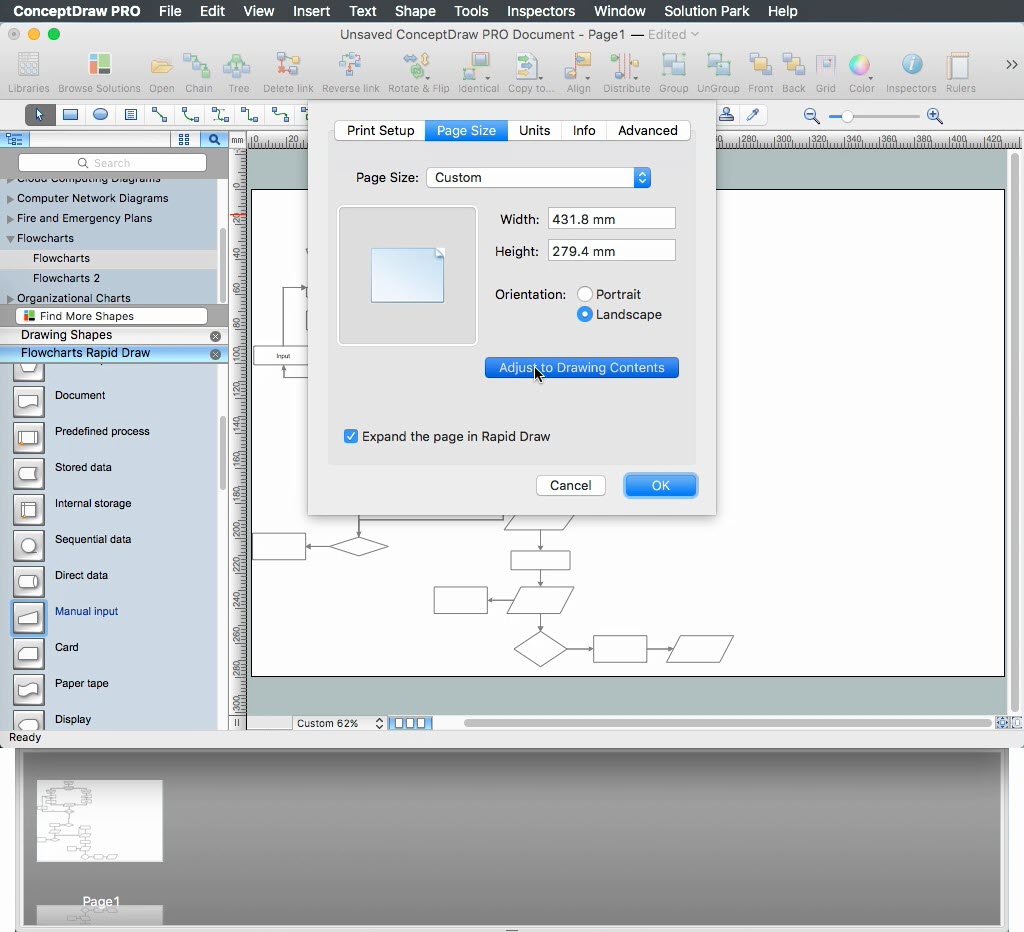Viewport: 1024px width, 932px height.
Task: Expand the Organizational Charts library tree
Action: tap(11, 299)
